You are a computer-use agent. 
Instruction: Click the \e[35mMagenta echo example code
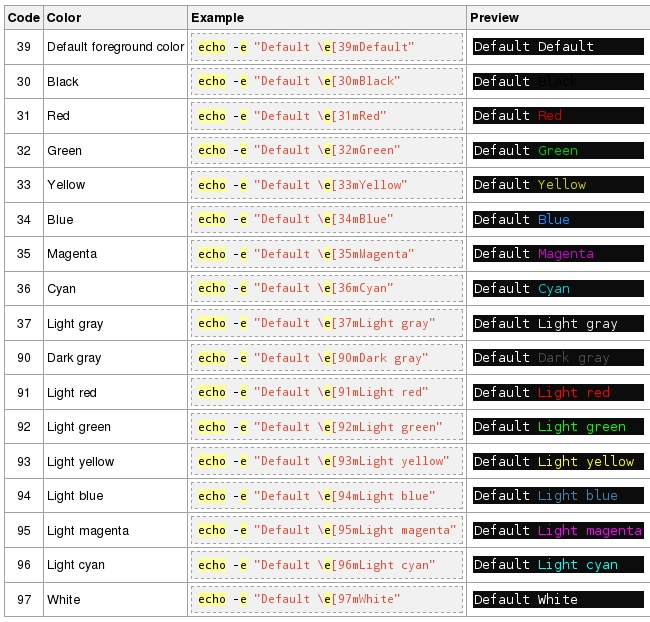327,254
